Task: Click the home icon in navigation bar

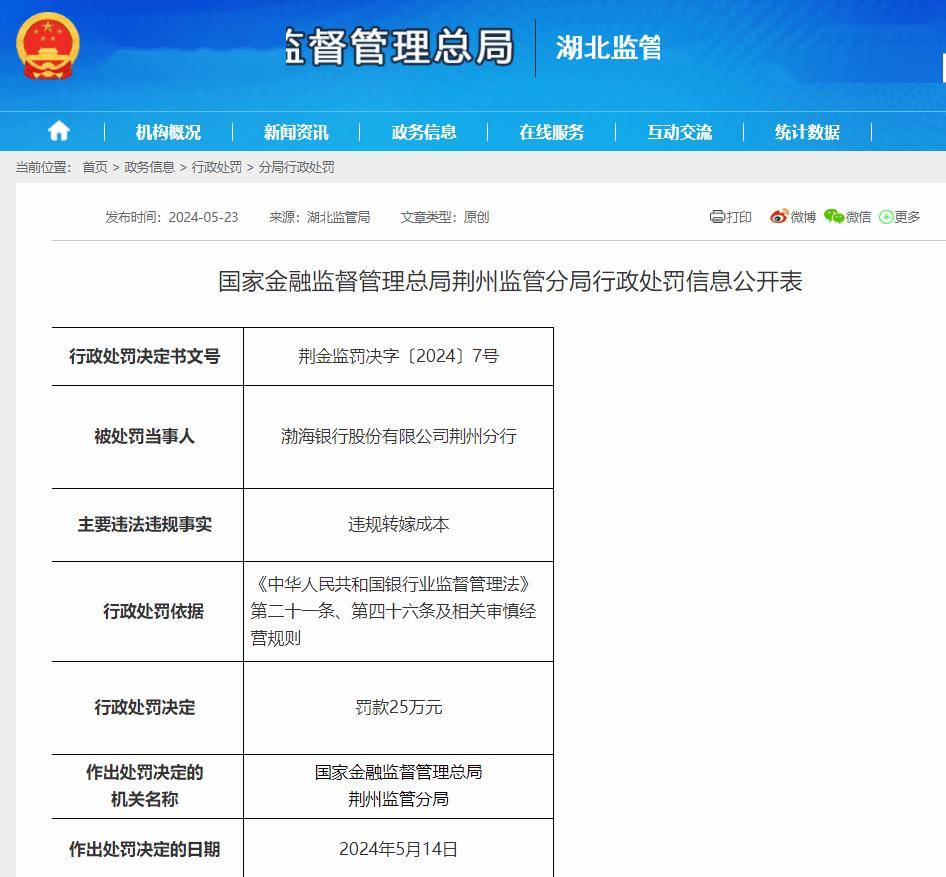Action: (x=59, y=131)
